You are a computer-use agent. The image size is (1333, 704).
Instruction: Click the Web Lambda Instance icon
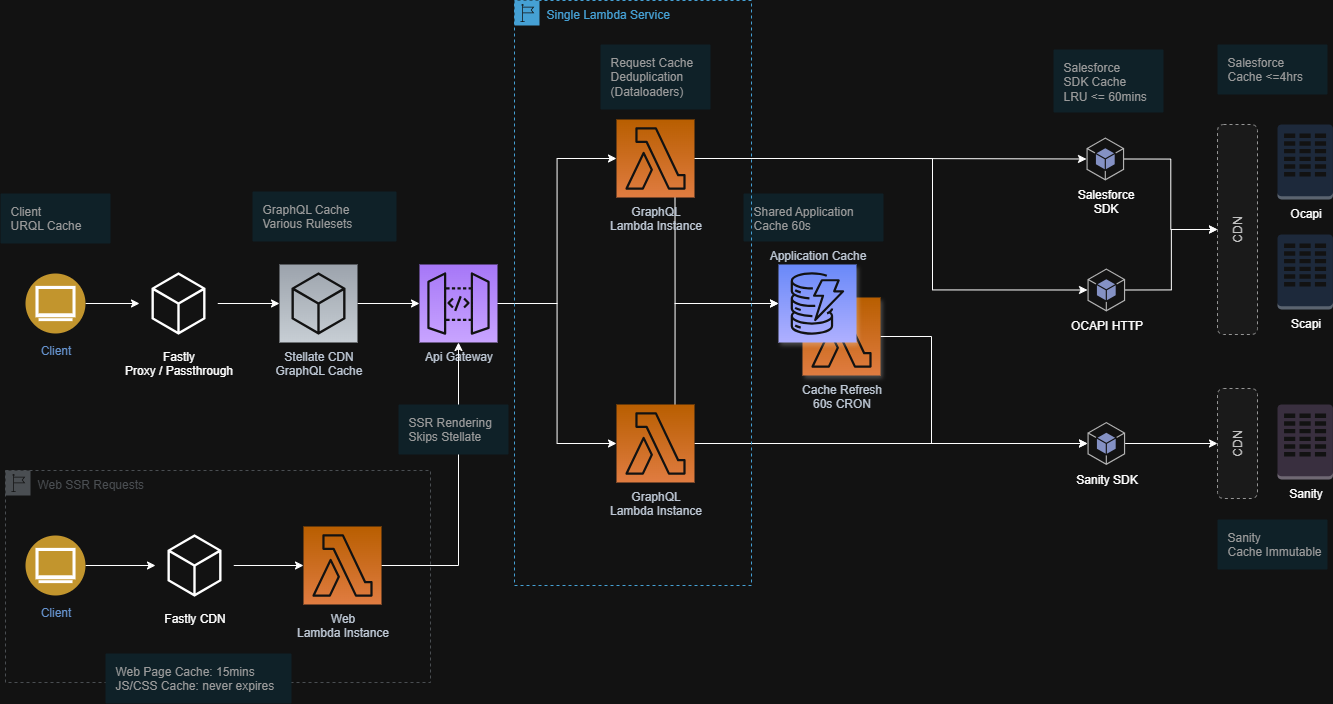coord(342,565)
